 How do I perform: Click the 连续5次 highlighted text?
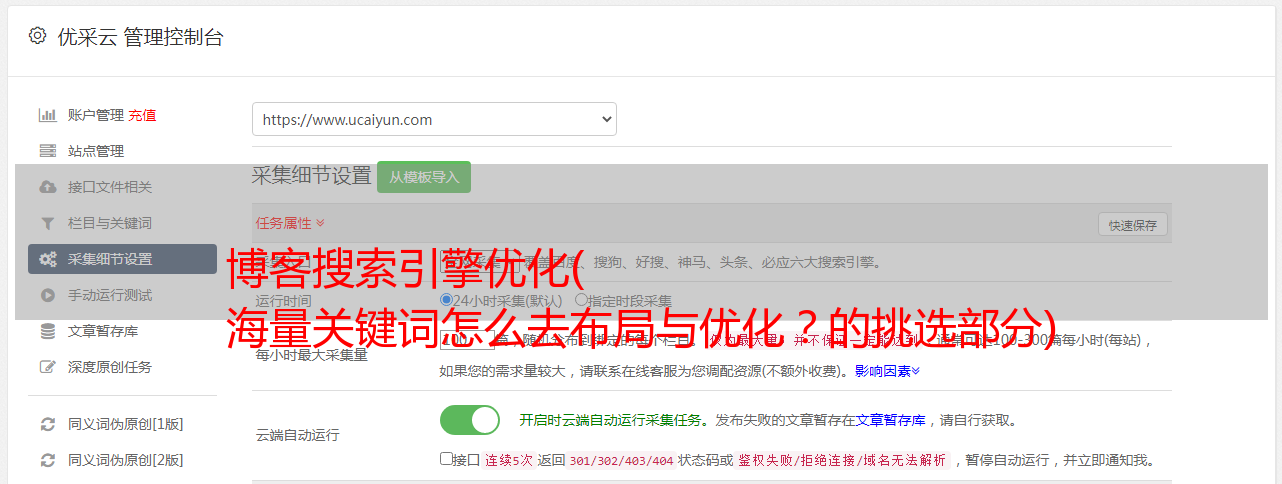[x=508, y=461]
